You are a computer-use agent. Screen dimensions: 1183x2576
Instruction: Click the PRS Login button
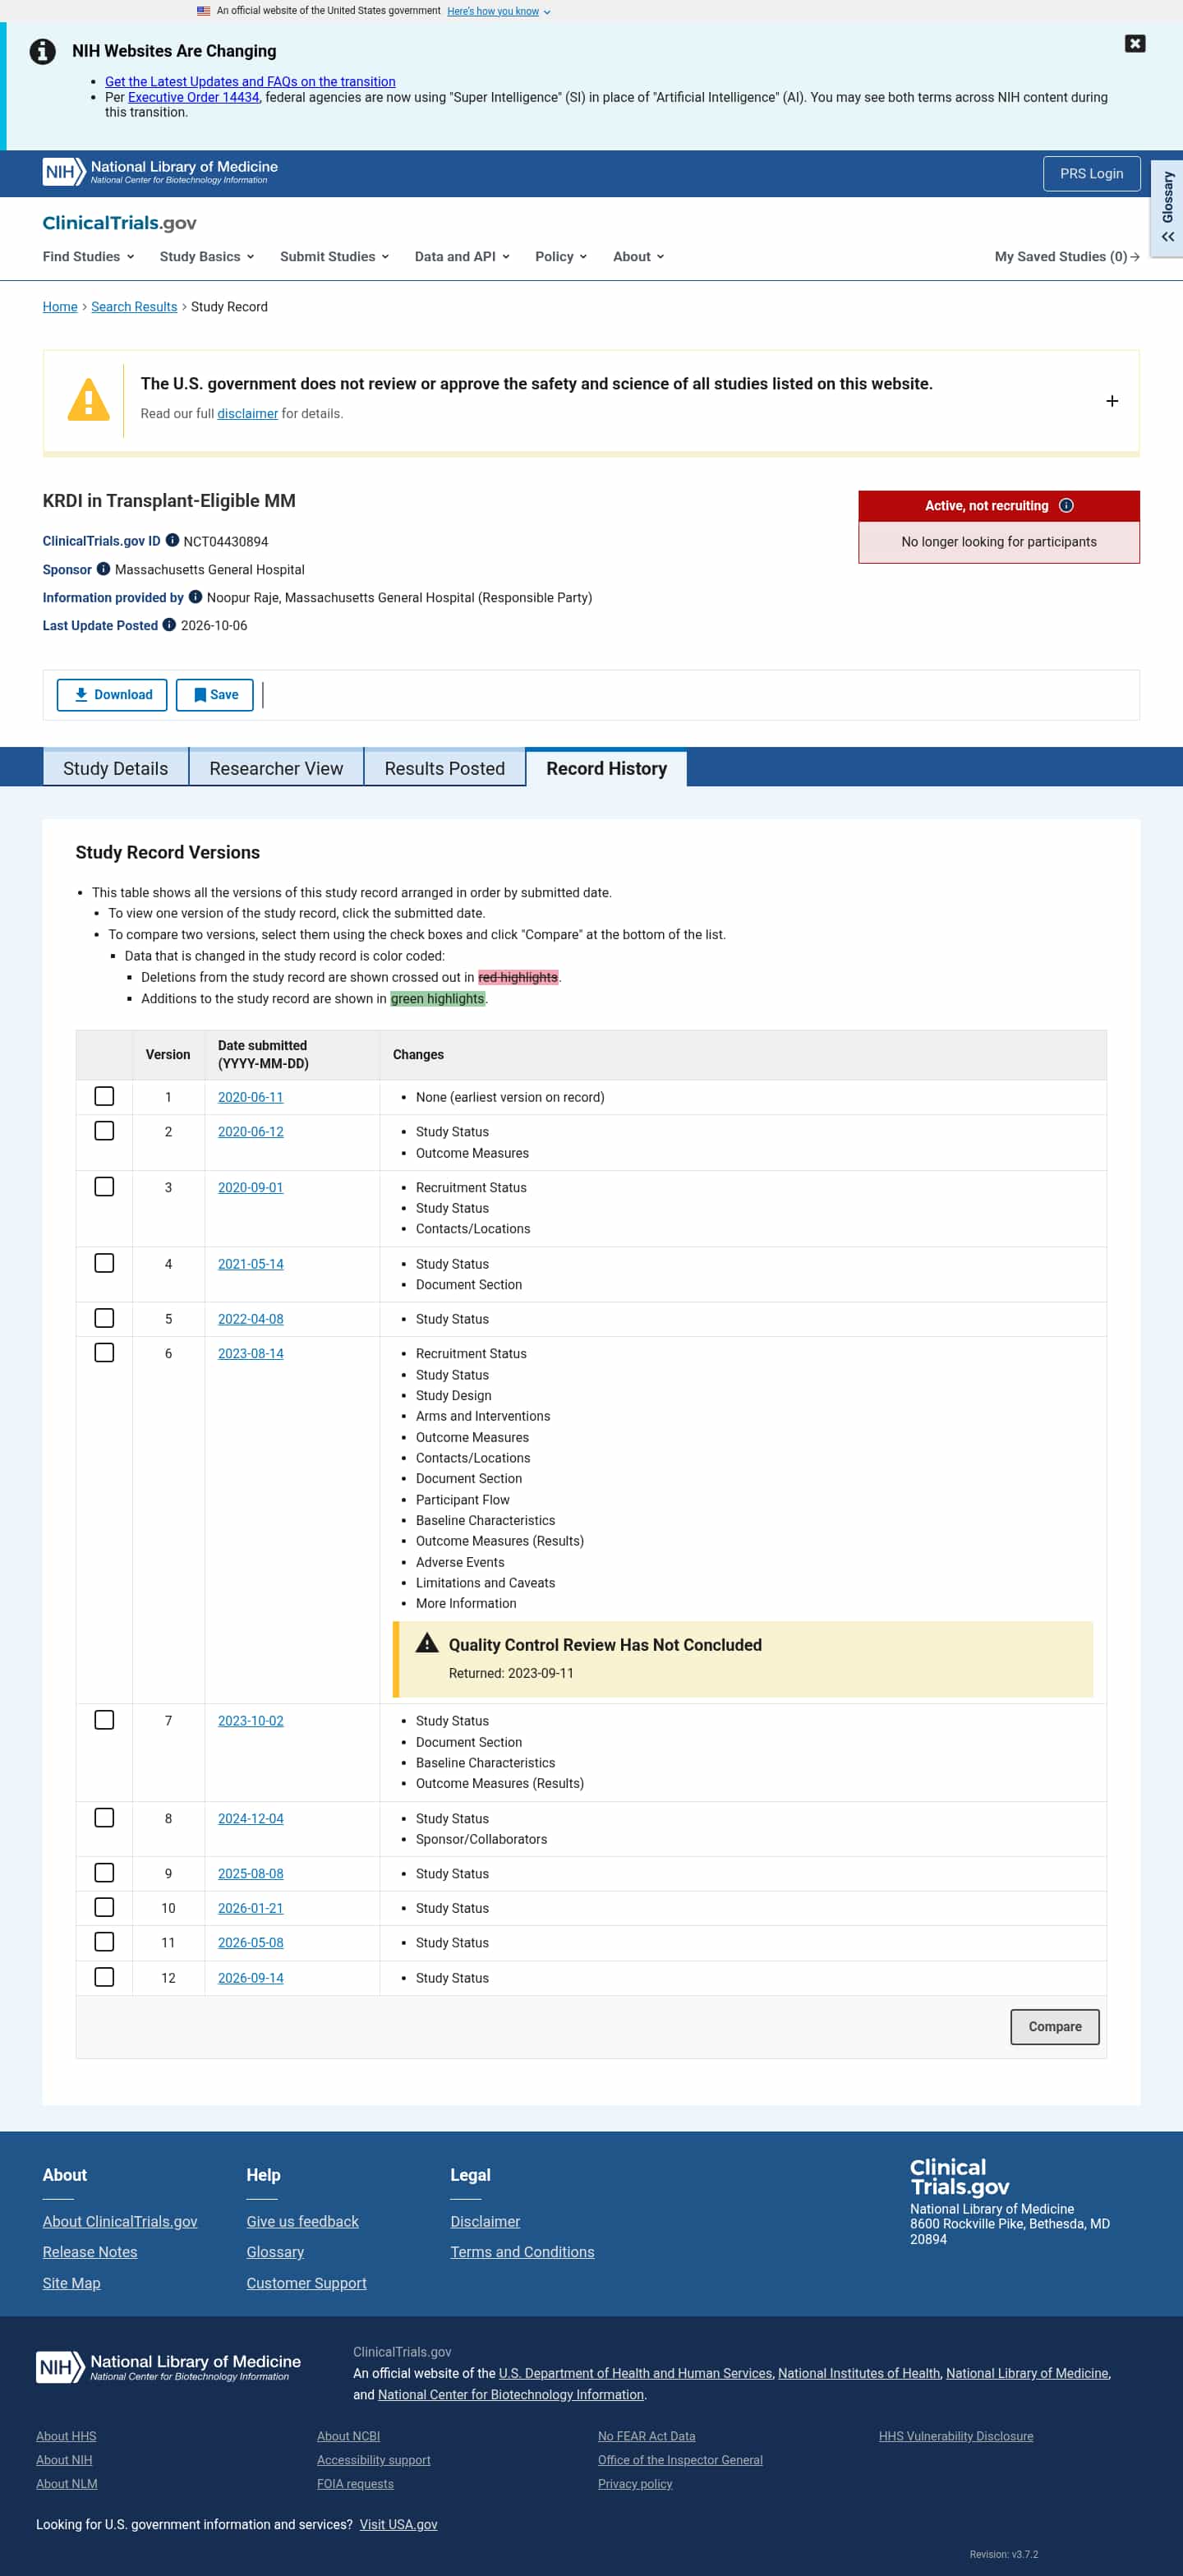tap(1091, 173)
